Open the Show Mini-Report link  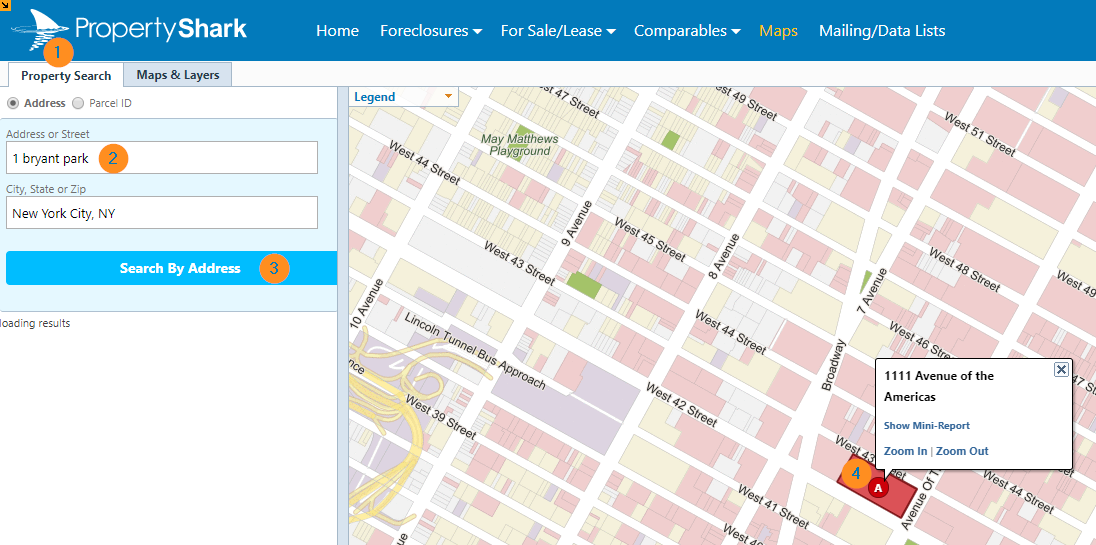coord(927,426)
